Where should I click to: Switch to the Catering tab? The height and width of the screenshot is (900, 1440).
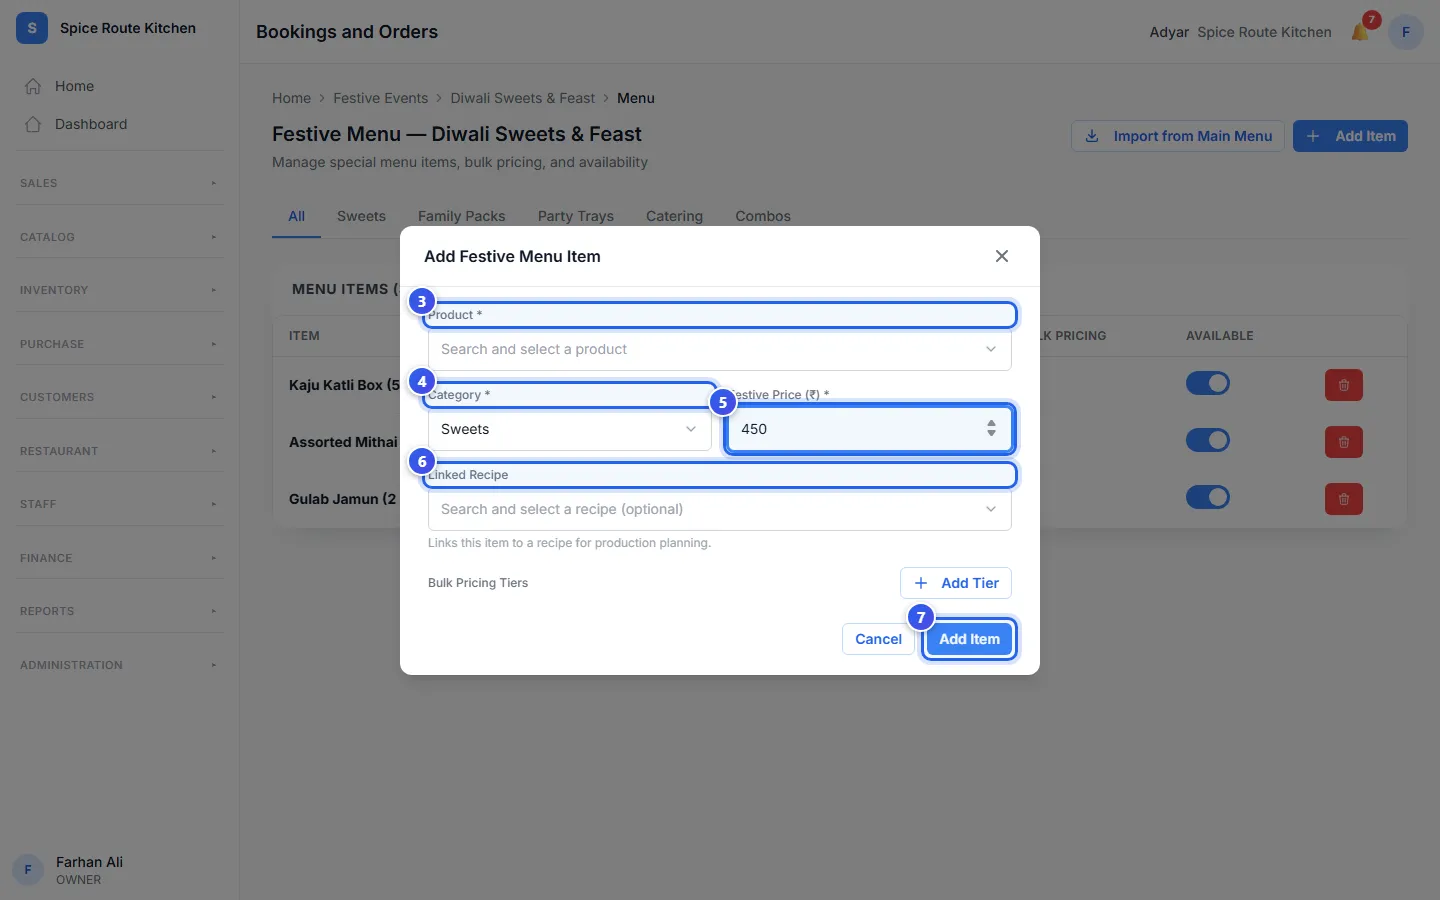674,216
